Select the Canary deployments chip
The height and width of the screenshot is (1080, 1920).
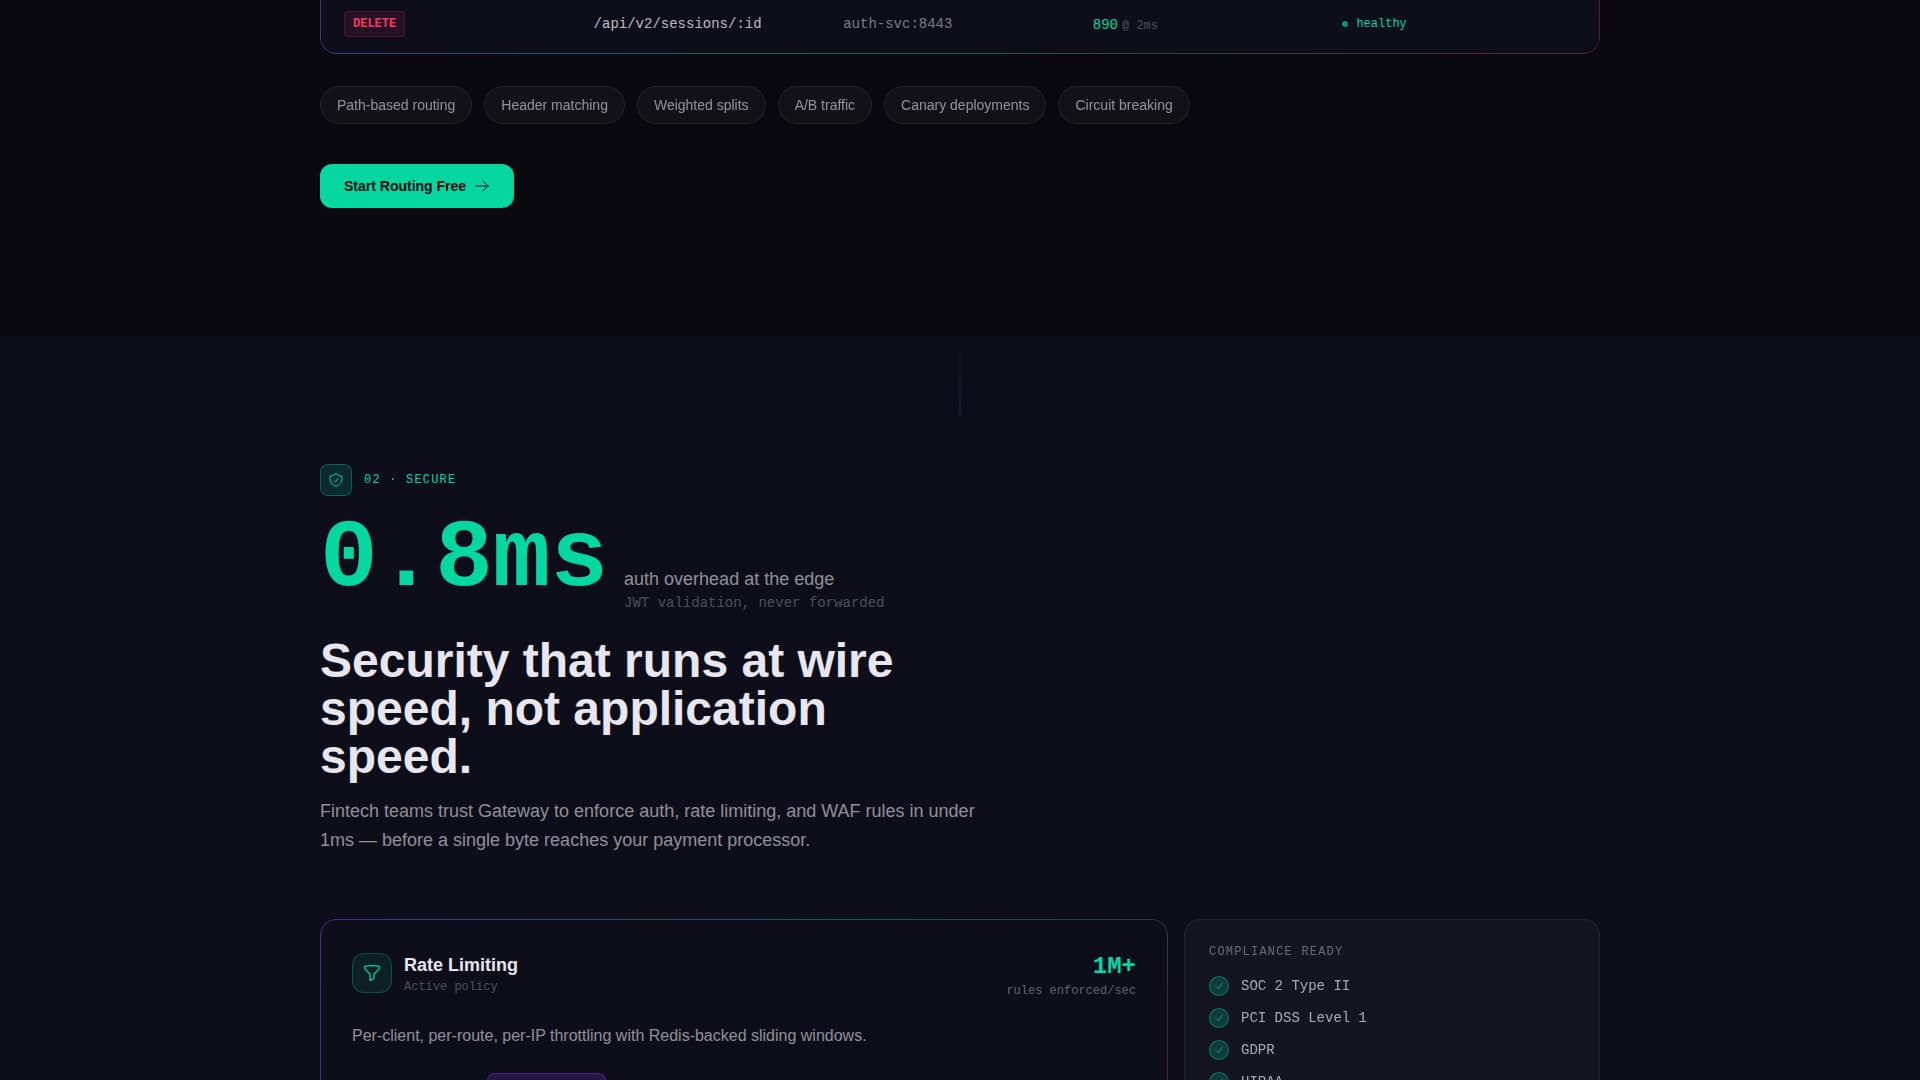(964, 105)
